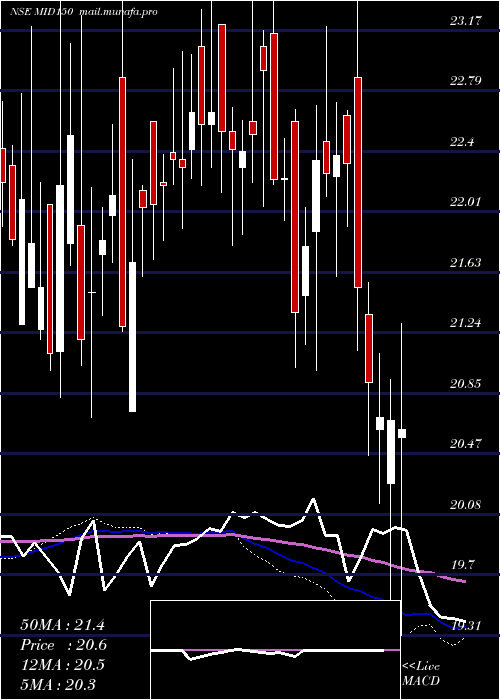Click the 23.17 price axis label
This screenshot has width=500, height=700.
point(465,21)
